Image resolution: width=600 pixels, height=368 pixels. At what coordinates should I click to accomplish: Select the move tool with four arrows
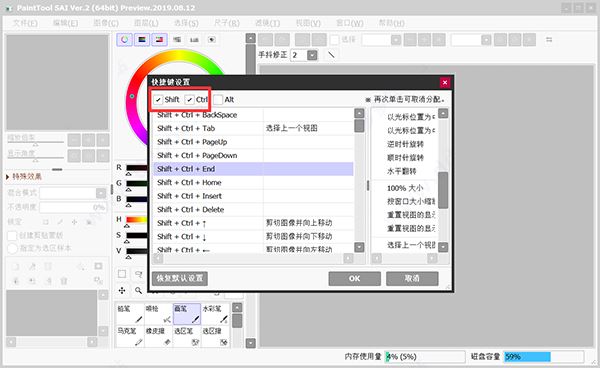click(122, 291)
